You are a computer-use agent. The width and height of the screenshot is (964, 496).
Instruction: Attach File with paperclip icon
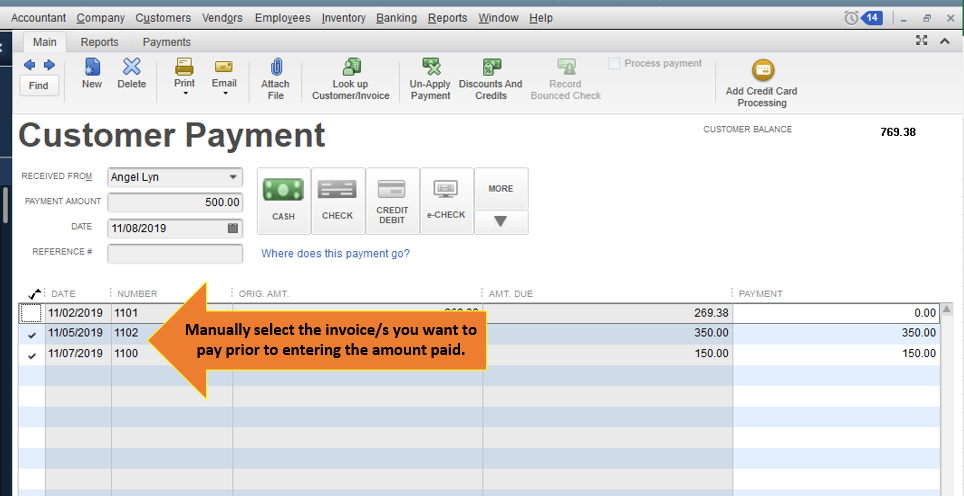tap(275, 79)
